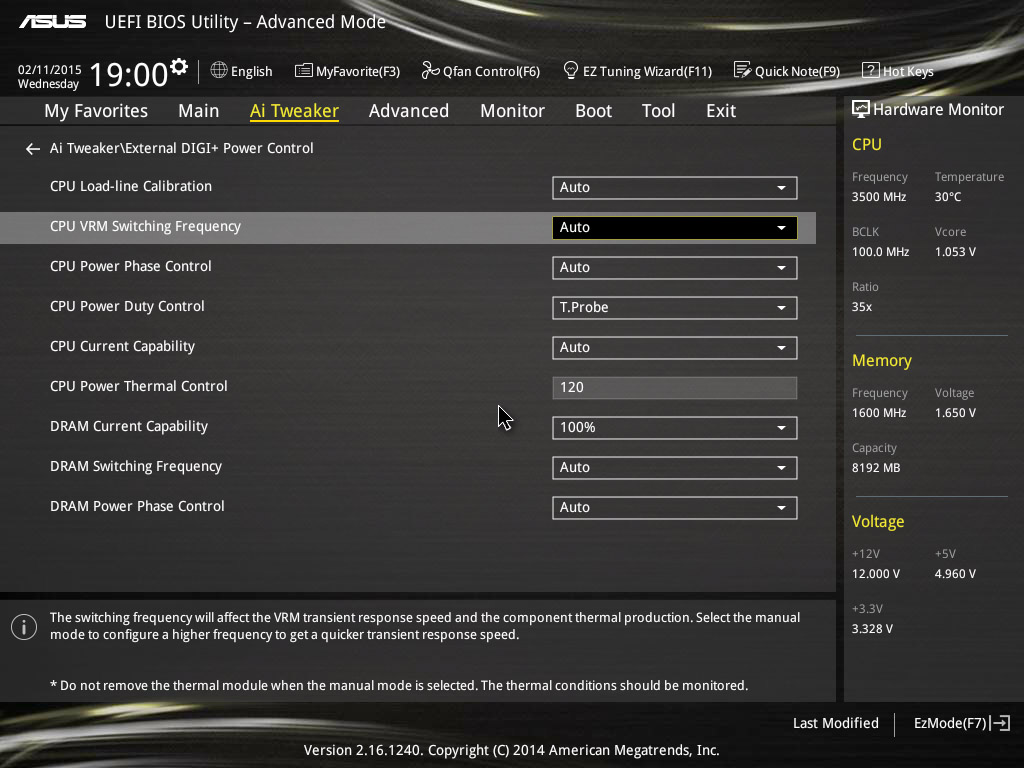The image size is (1024, 768).
Task: Select CPU VRM Switching Frequency label
Action: tap(146, 226)
